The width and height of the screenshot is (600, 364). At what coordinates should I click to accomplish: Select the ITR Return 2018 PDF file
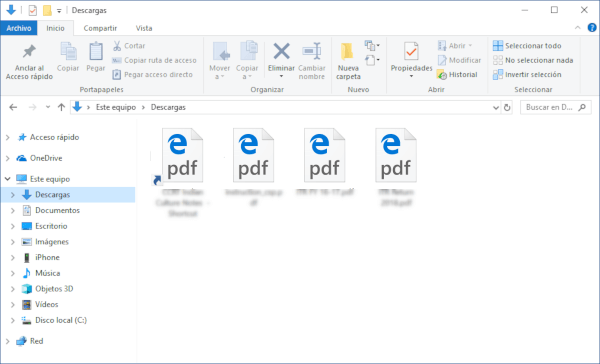[x=396, y=155]
